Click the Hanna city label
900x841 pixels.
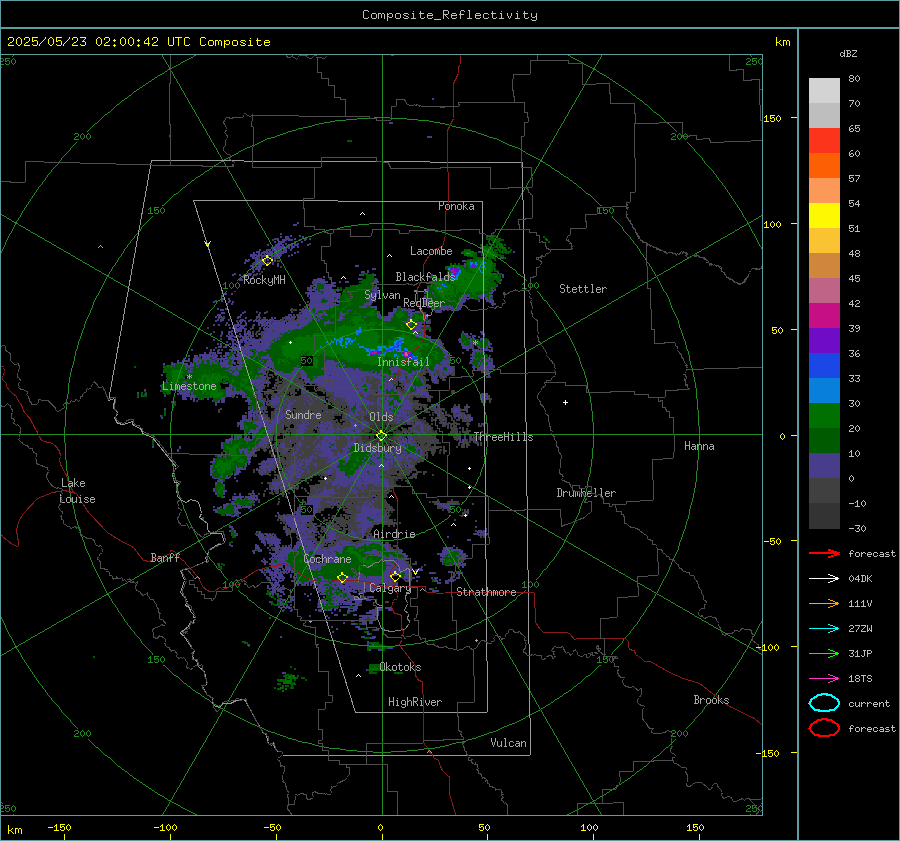pyautogui.click(x=699, y=446)
